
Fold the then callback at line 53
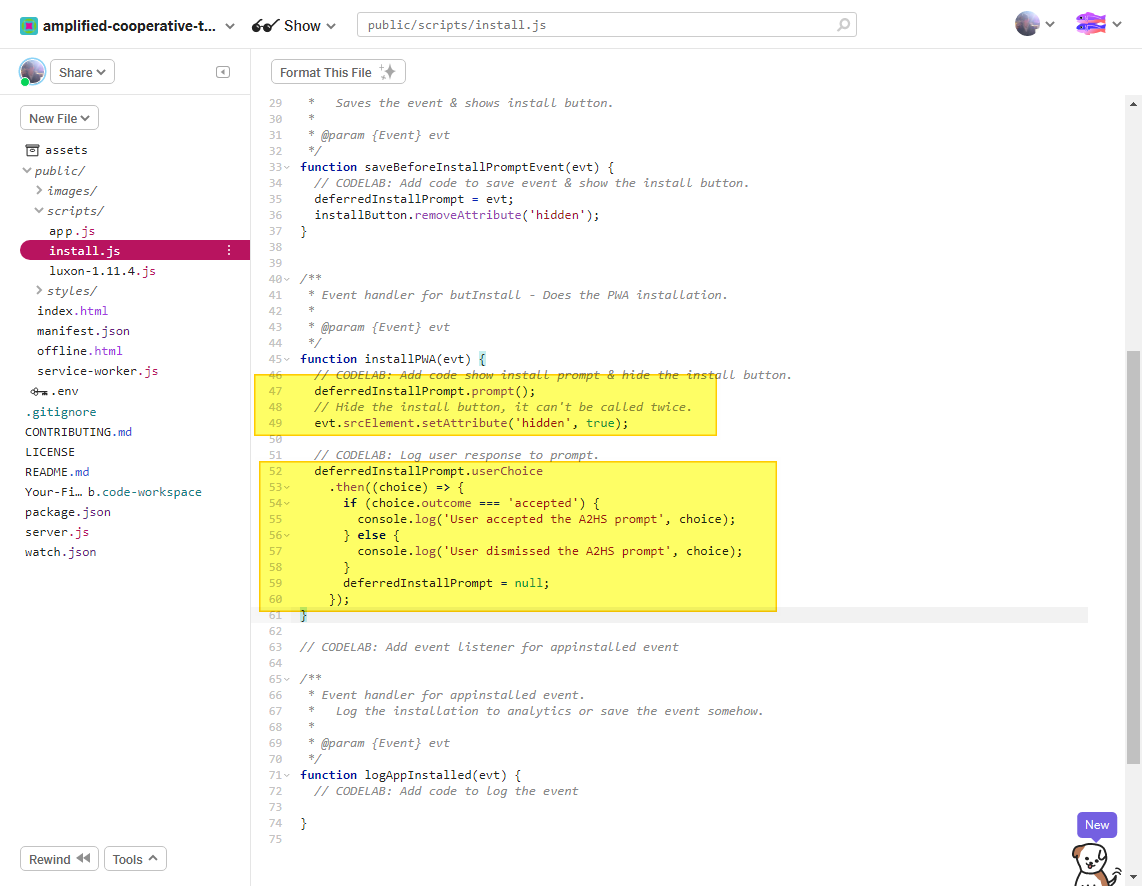click(288, 487)
